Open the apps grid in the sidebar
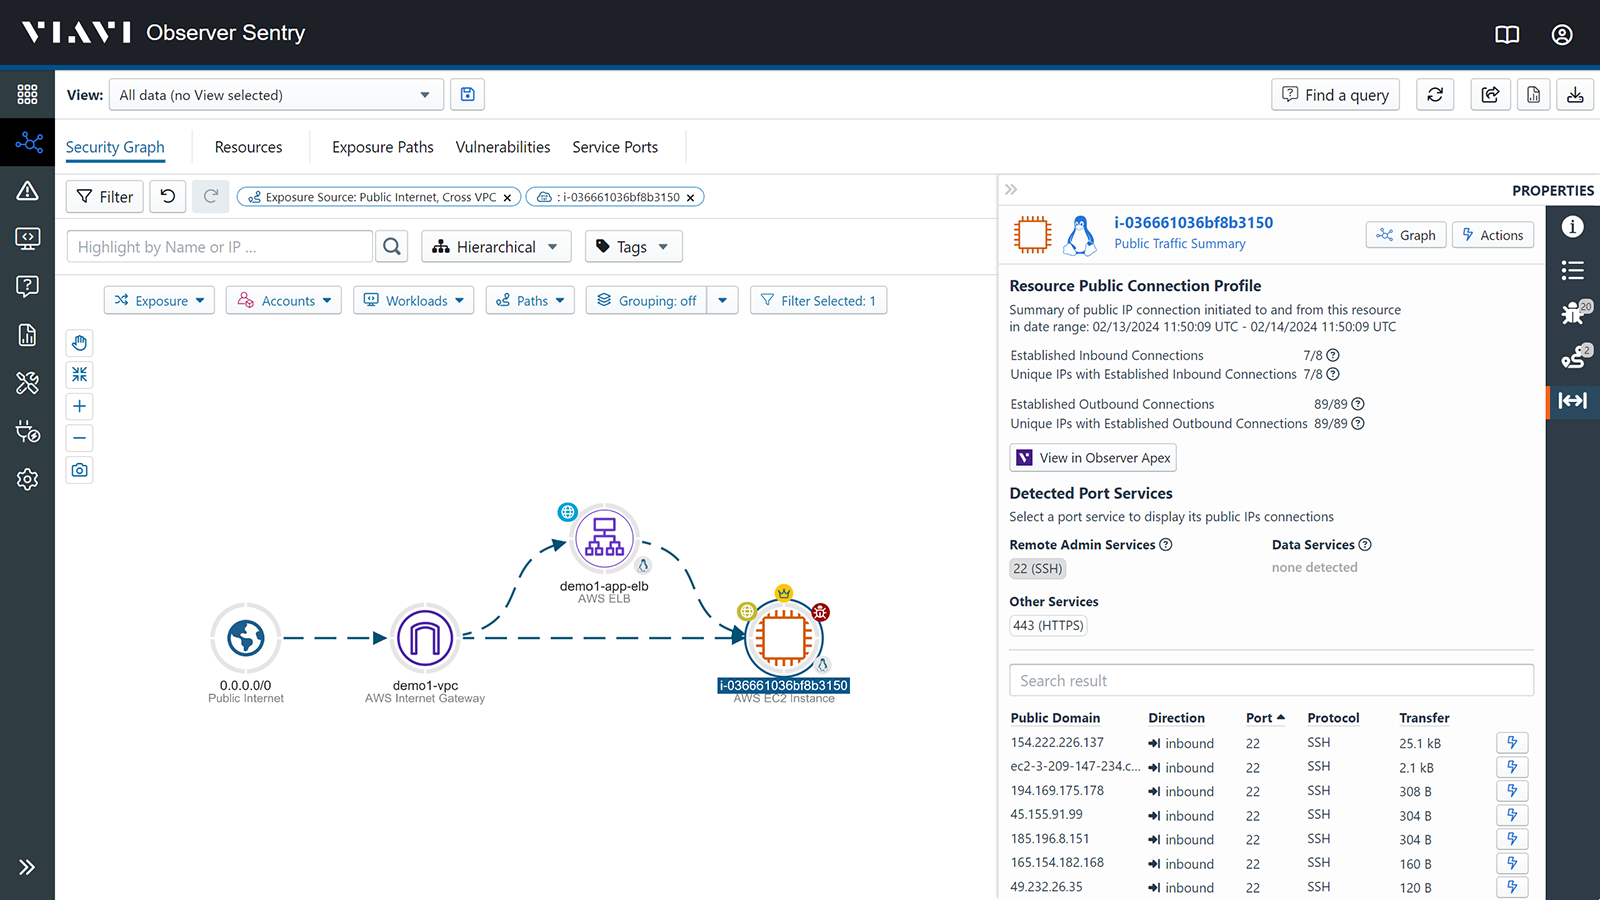 click(x=27, y=94)
